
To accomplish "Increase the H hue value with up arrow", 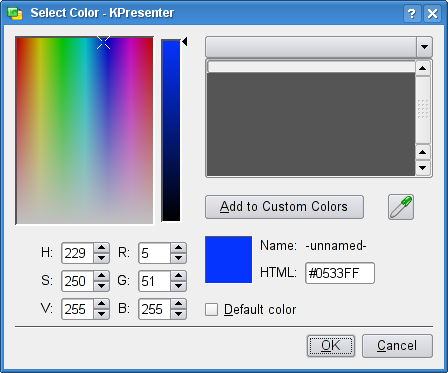I will [101, 248].
